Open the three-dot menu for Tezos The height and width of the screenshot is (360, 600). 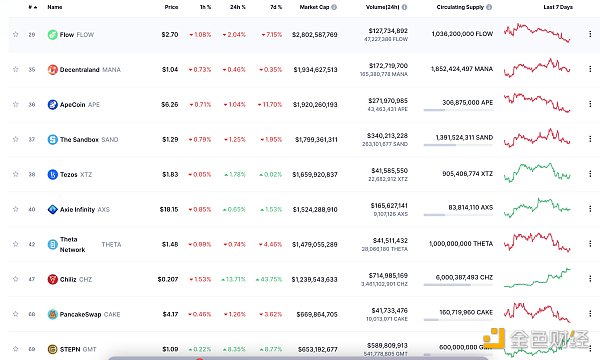[590, 174]
